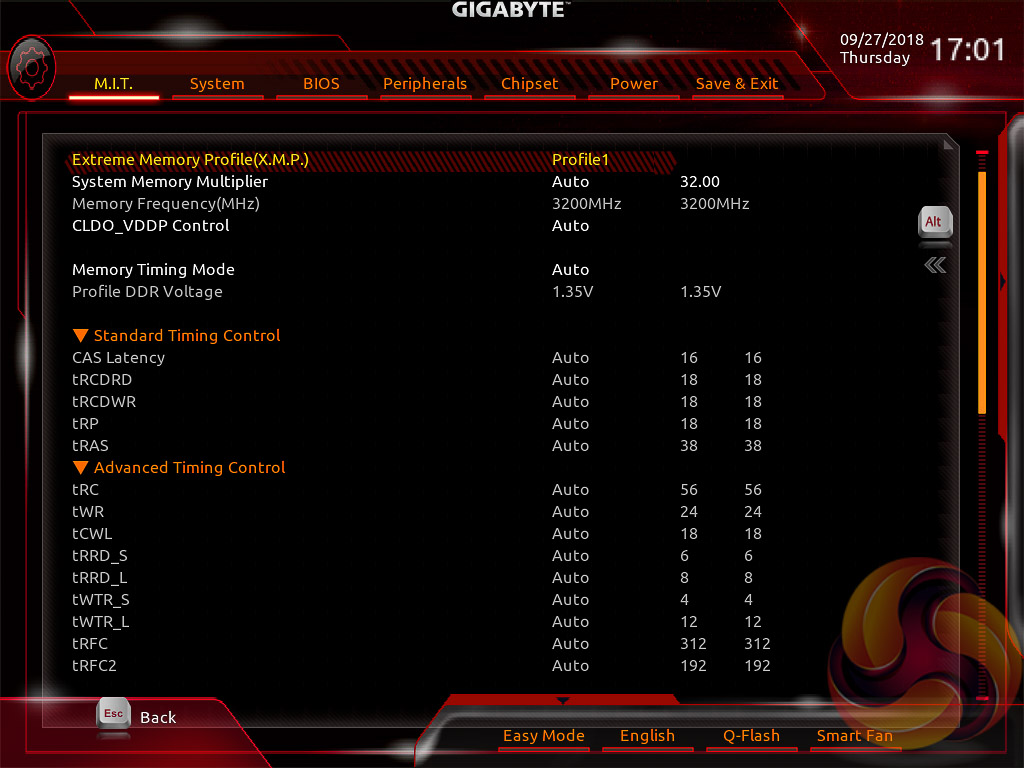
Task: Change Memory Timing Mode Auto value
Action: click(x=570, y=270)
